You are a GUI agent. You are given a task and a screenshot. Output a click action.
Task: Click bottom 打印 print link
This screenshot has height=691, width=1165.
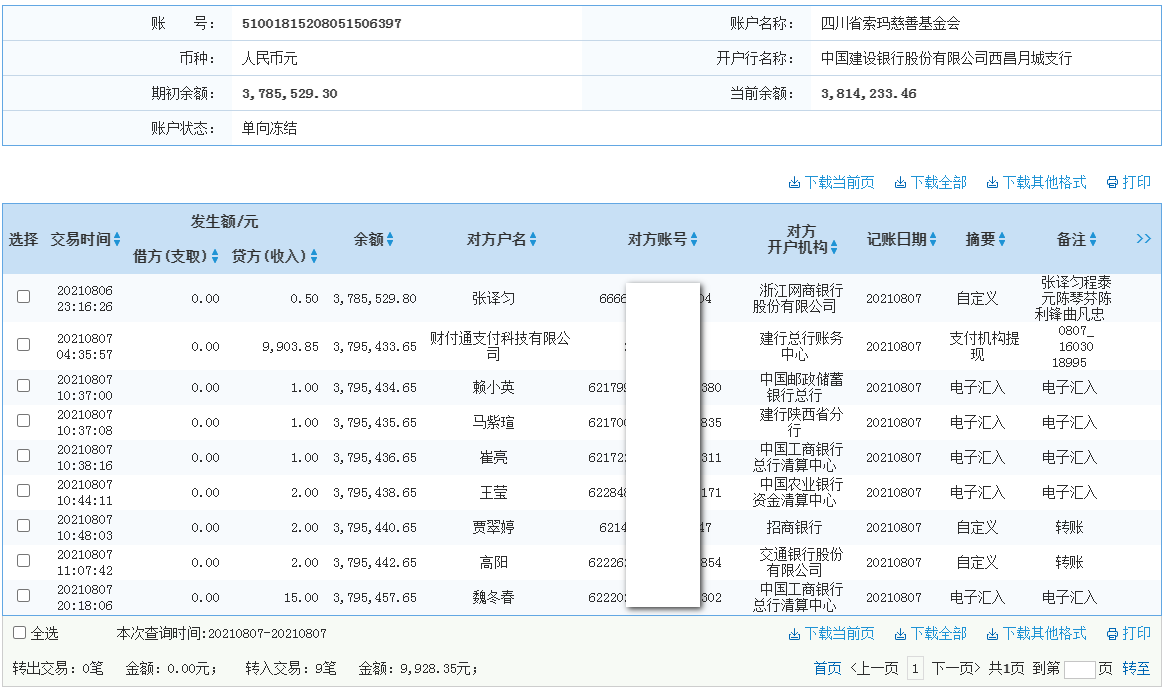(x=1129, y=634)
